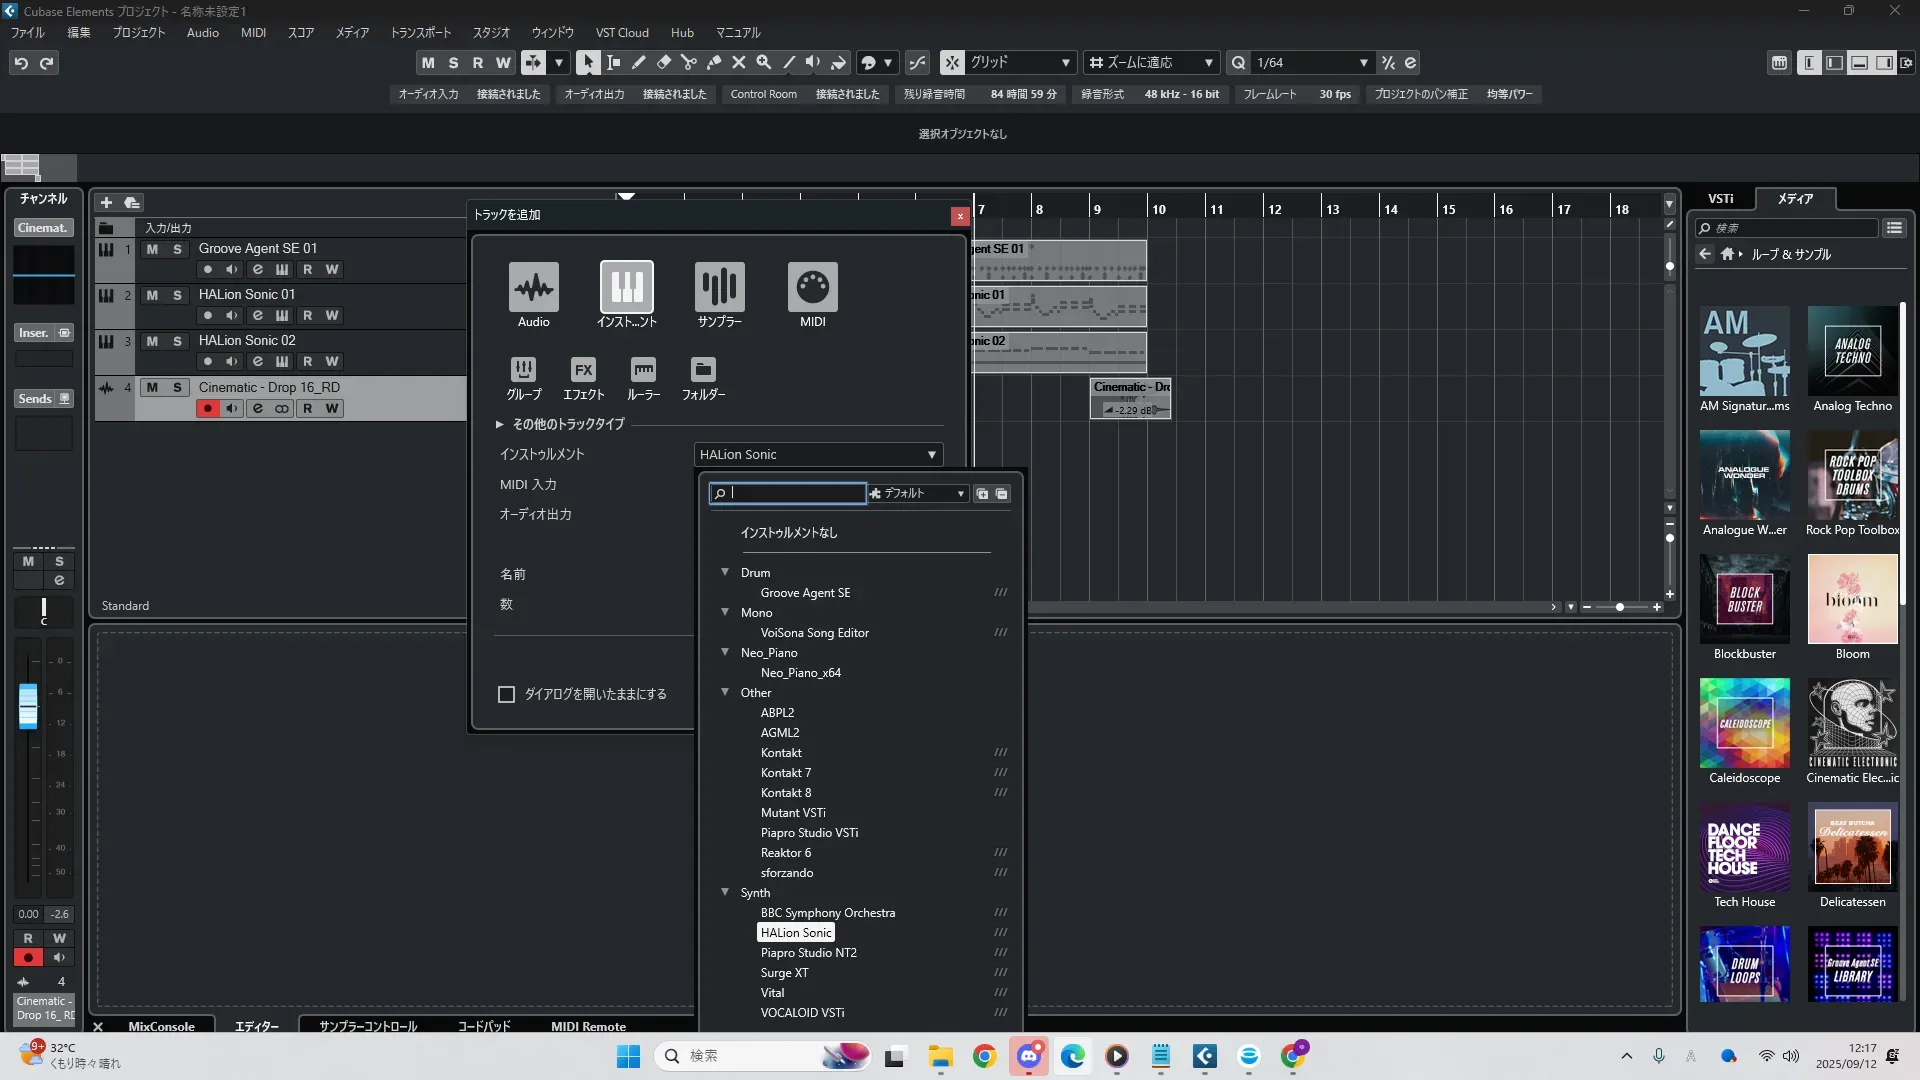Open the HALion Sonic instrument dropdown
1920x1080 pixels.
click(x=818, y=455)
